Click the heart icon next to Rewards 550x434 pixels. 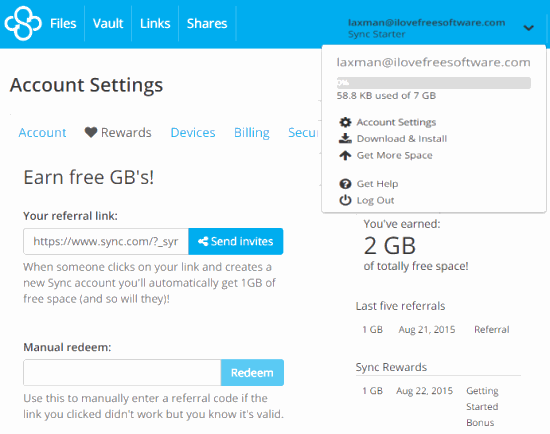91,132
